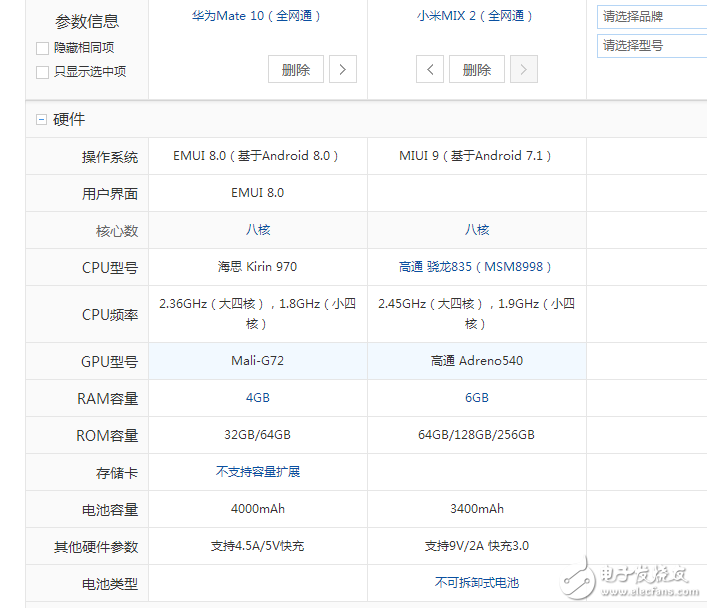Viewport: 707px width, 608px height.
Task: Click the 3400mAh battery cell
Action: pyautogui.click(x=477, y=508)
